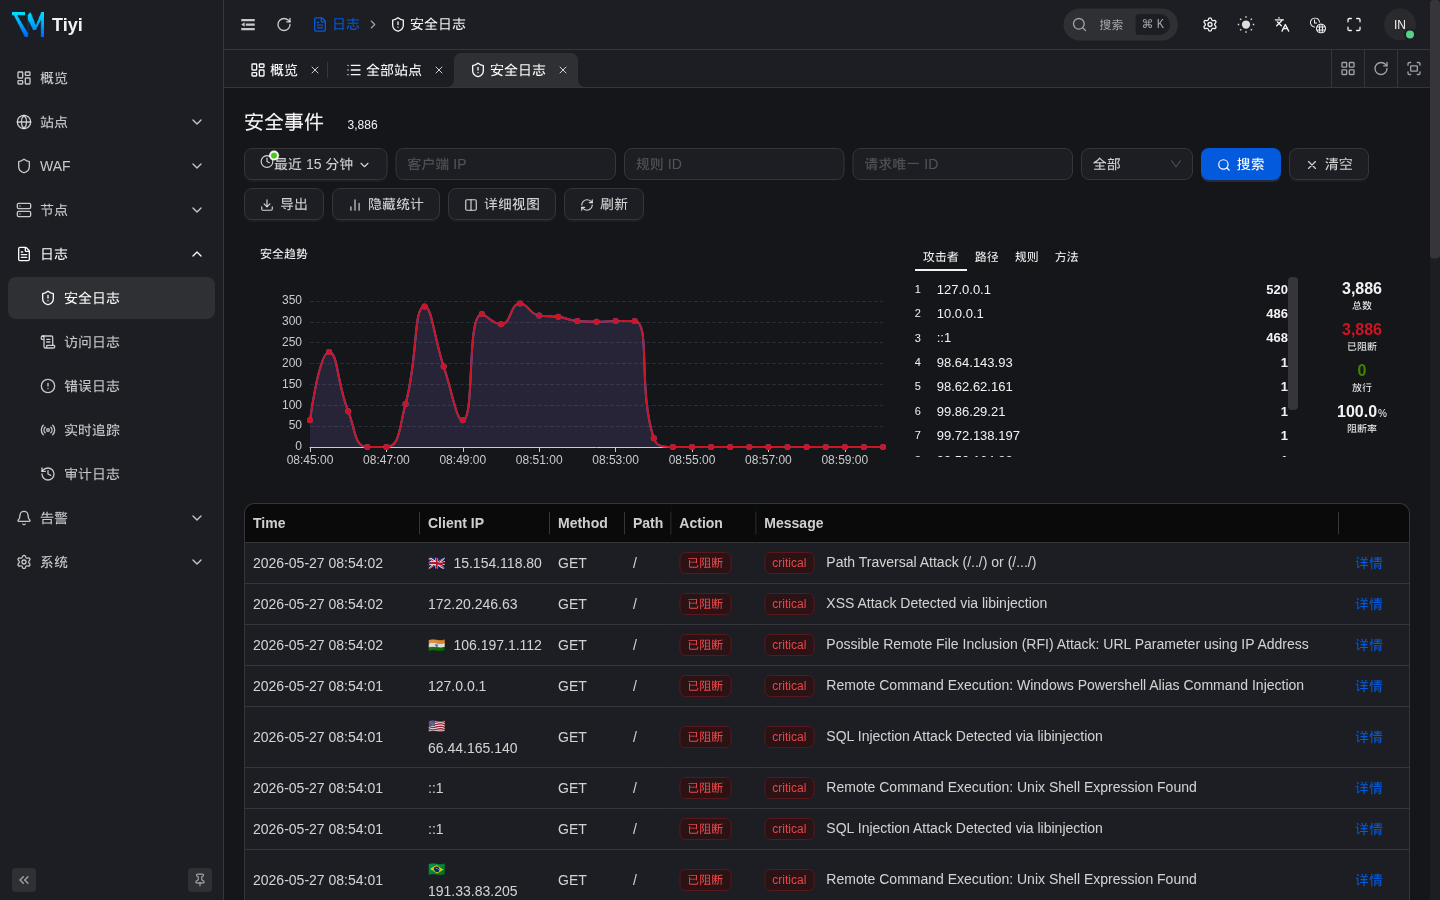Open 概览 in the sidebar

click(111, 78)
